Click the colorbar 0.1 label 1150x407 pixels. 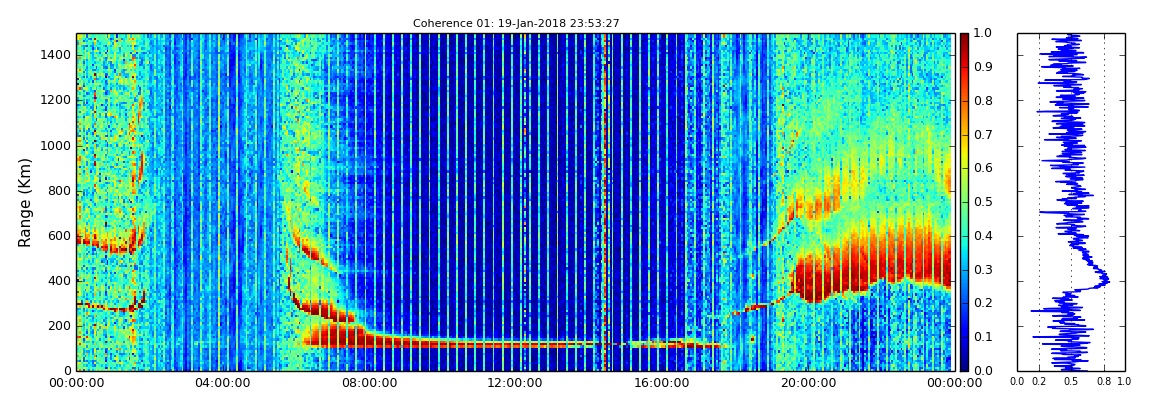(981, 337)
